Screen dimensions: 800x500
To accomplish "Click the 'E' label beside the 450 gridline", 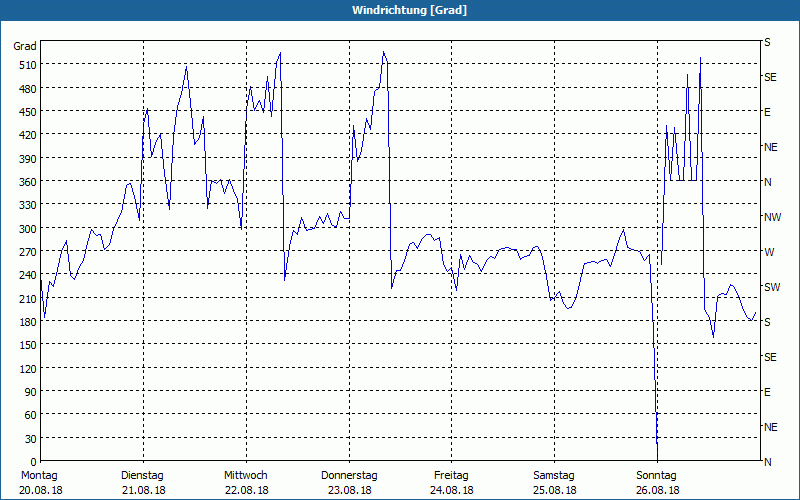I will click(x=767, y=112).
